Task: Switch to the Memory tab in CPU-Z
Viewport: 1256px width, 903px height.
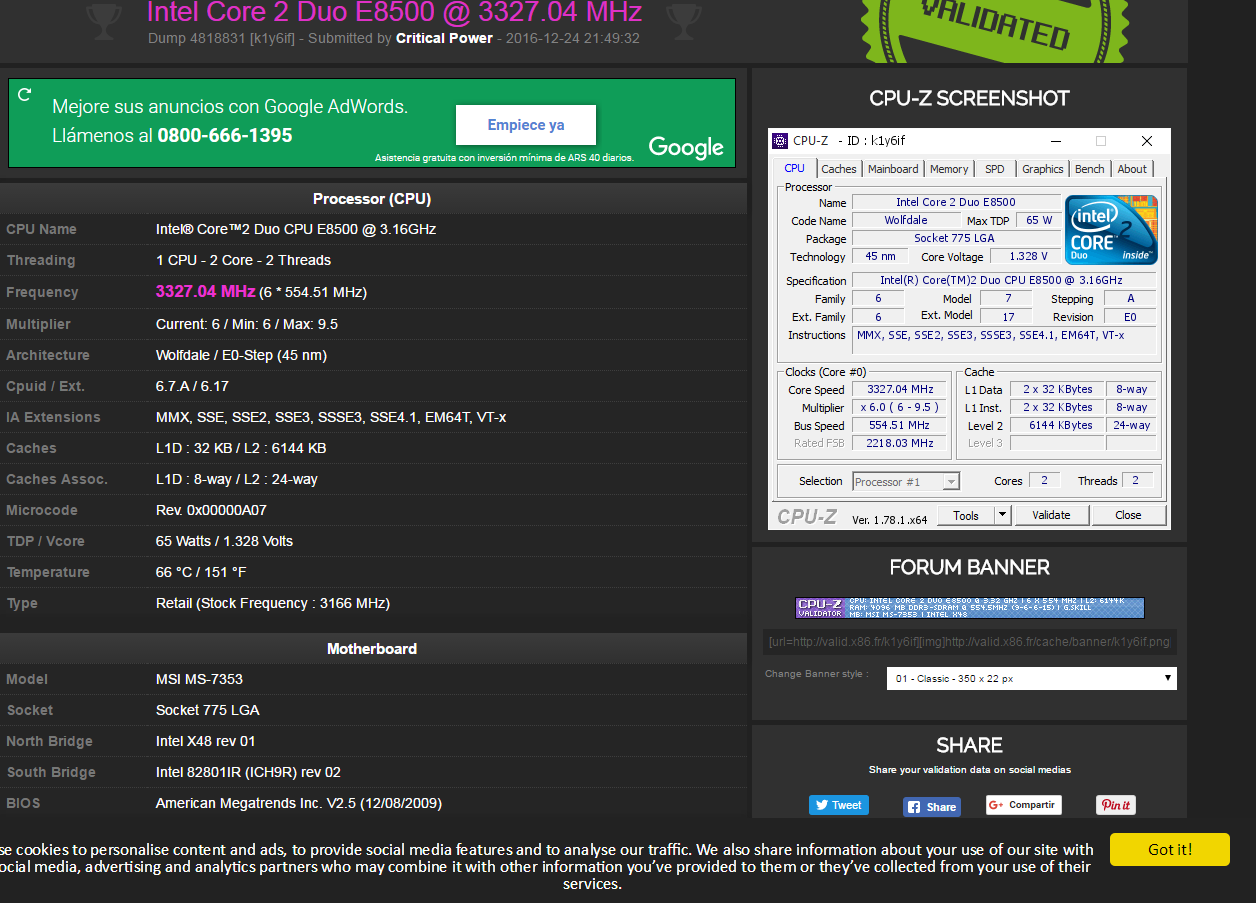Action: 948,169
